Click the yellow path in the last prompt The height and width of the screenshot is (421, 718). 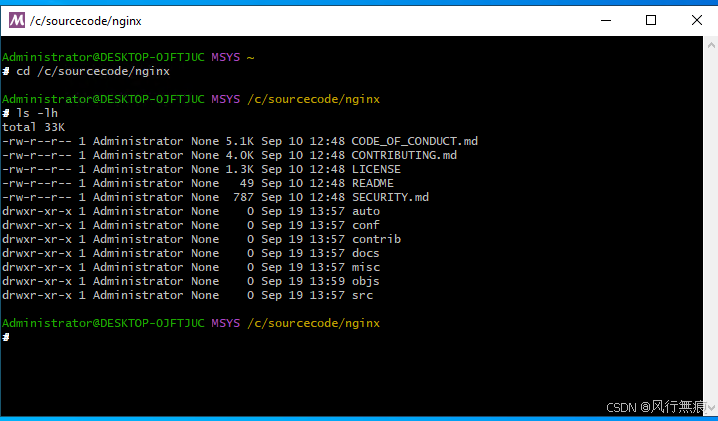click(x=313, y=323)
